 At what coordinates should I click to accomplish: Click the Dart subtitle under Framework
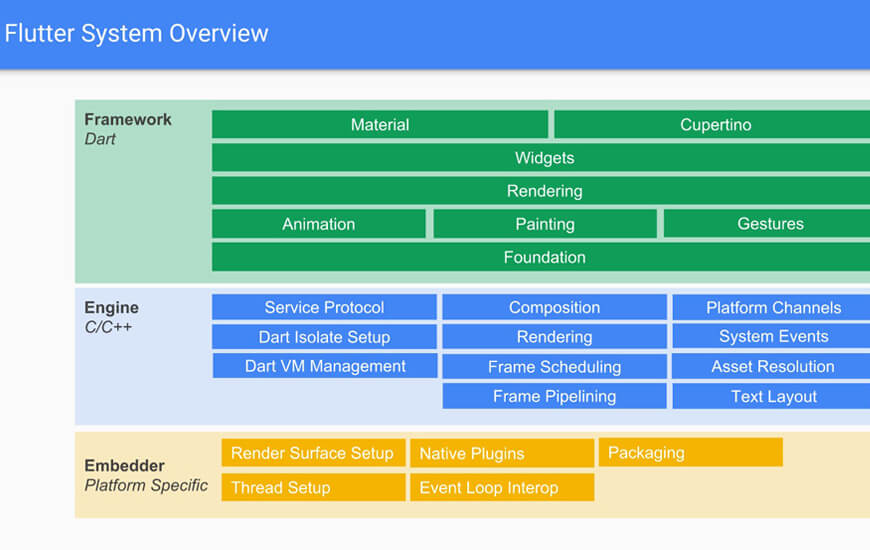click(100, 139)
